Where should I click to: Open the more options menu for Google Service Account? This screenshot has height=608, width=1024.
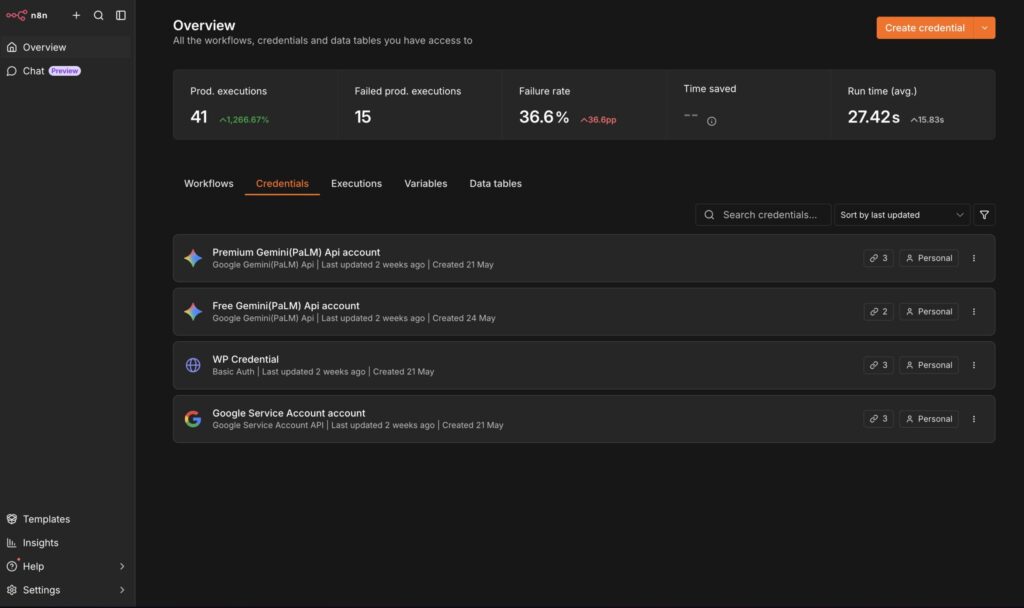974,419
